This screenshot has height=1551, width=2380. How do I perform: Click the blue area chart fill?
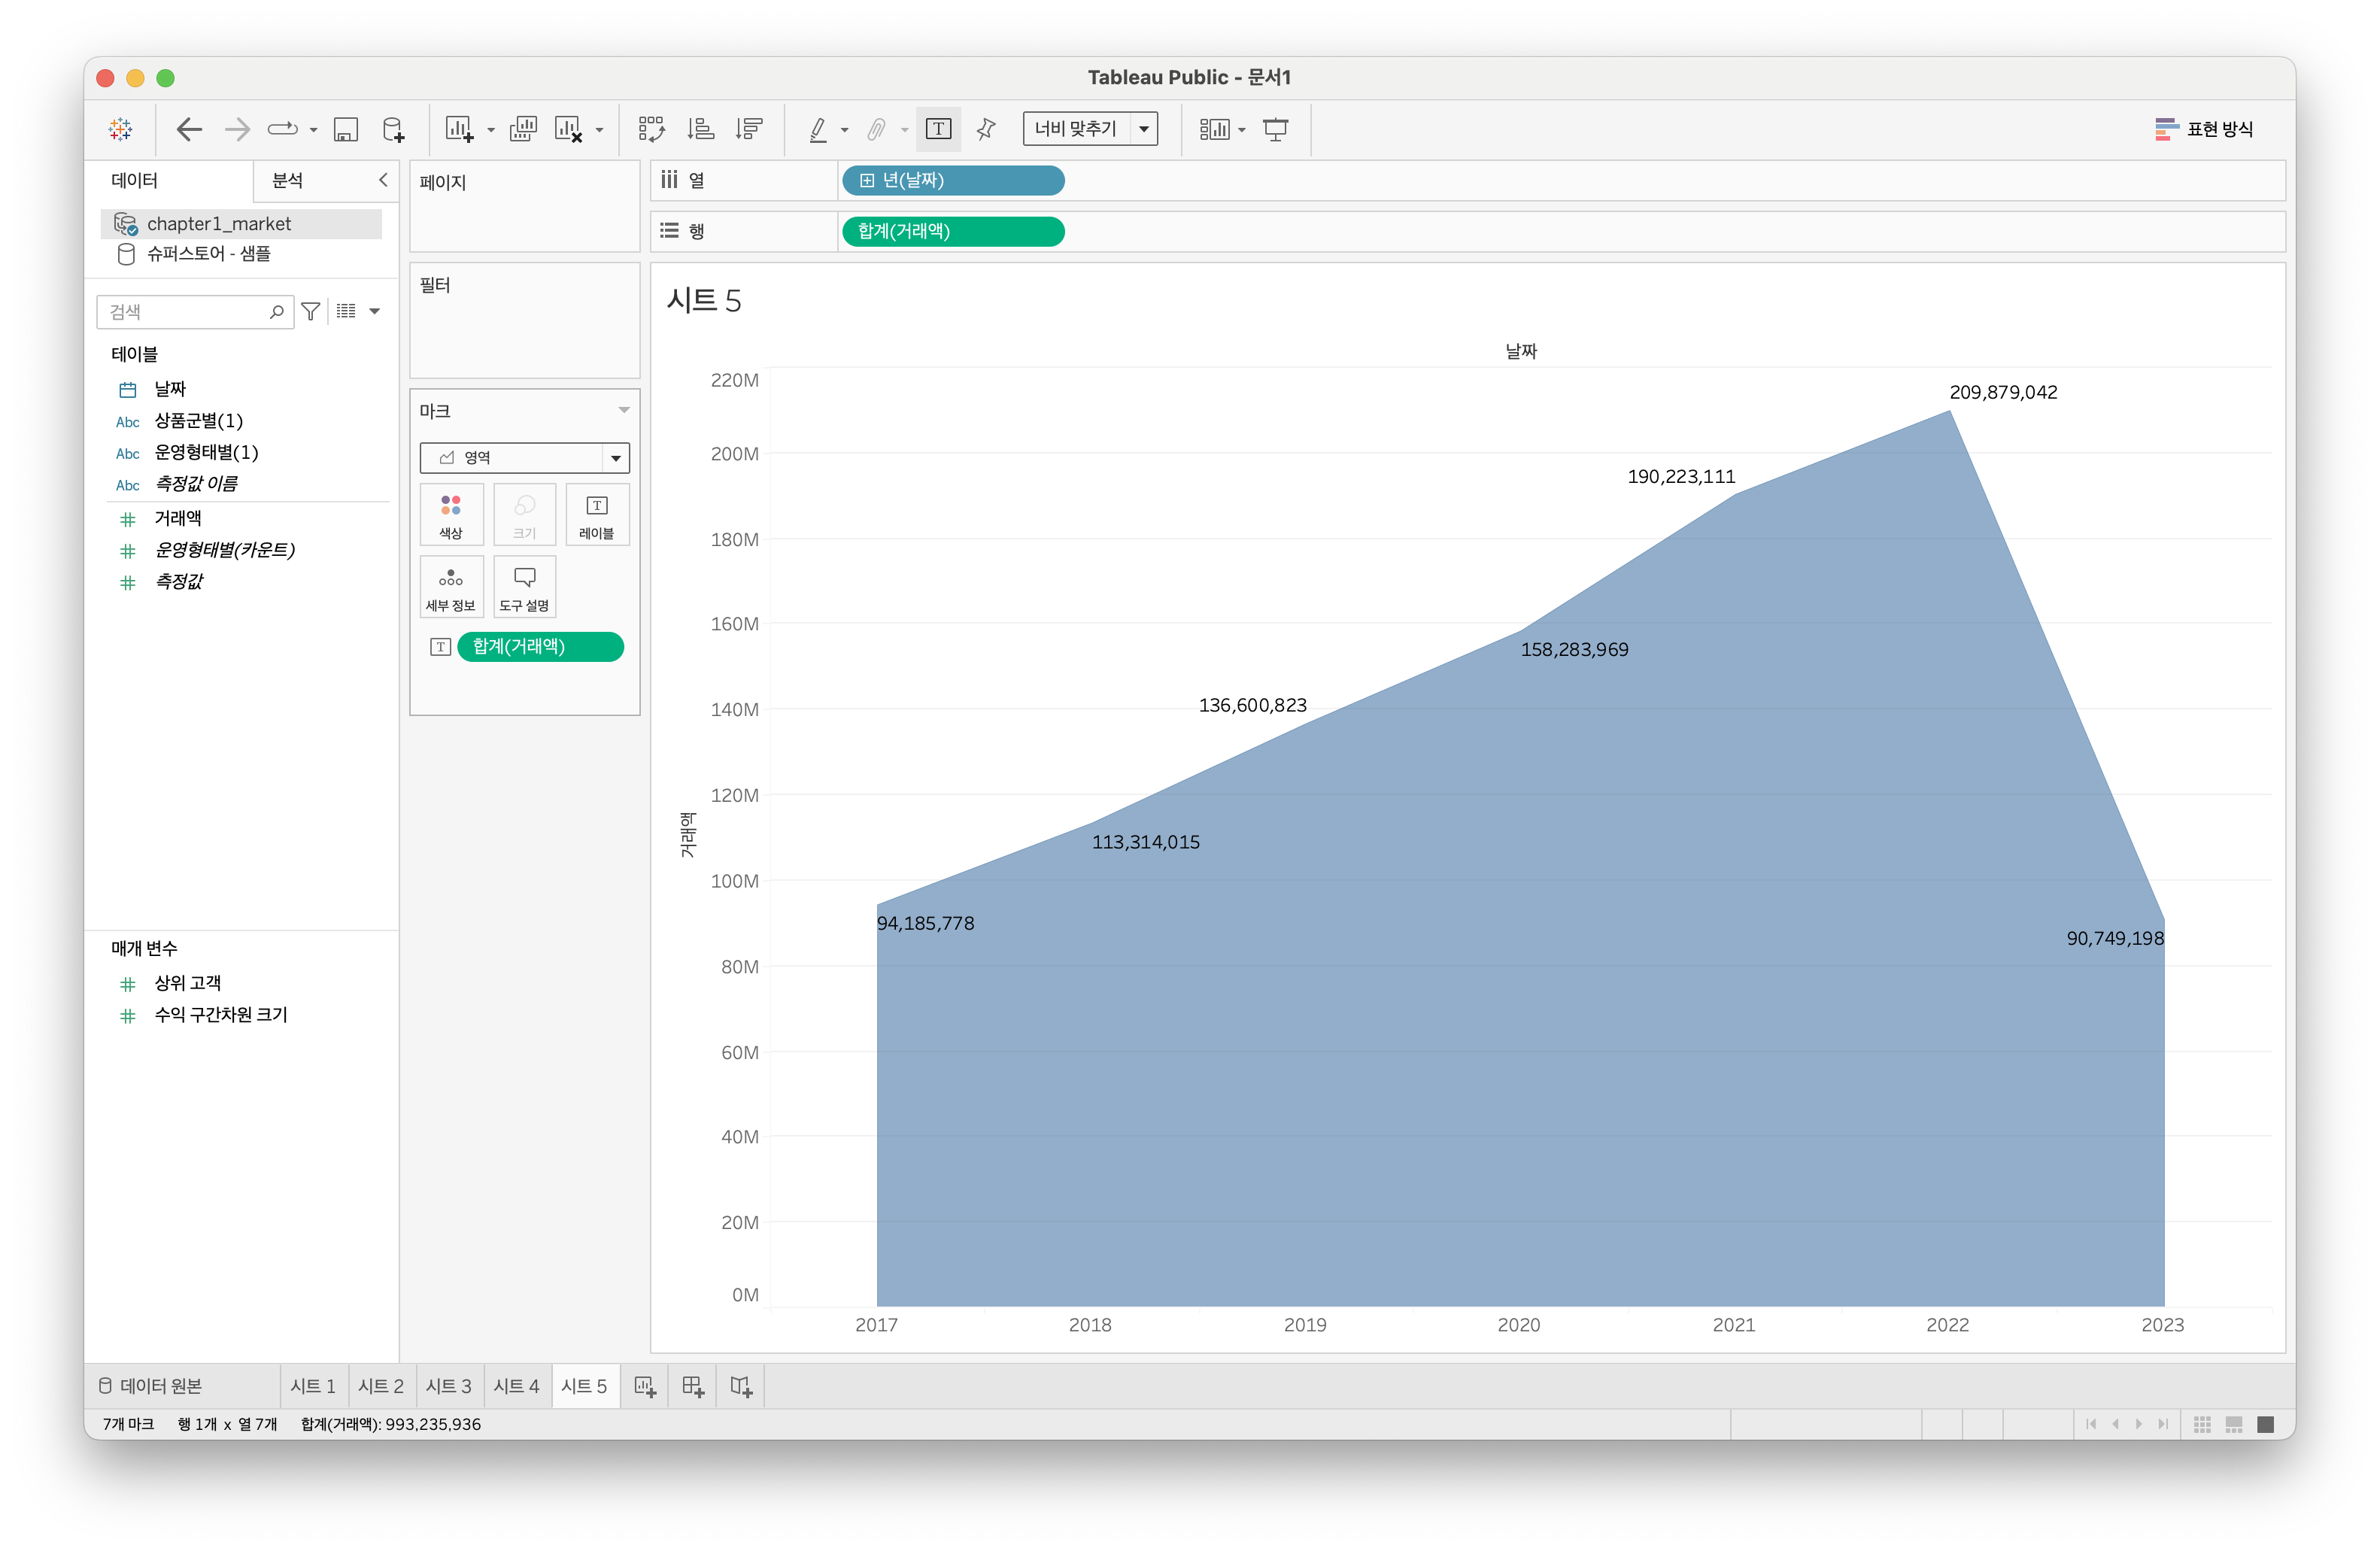click(1500, 1000)
